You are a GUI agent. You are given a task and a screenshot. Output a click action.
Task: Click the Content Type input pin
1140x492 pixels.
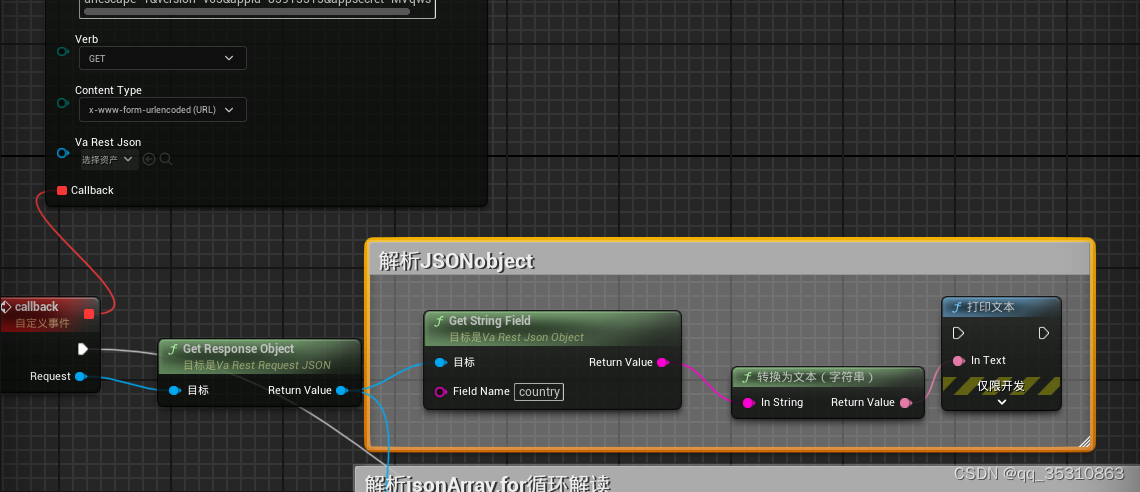[x=63, y=103]
